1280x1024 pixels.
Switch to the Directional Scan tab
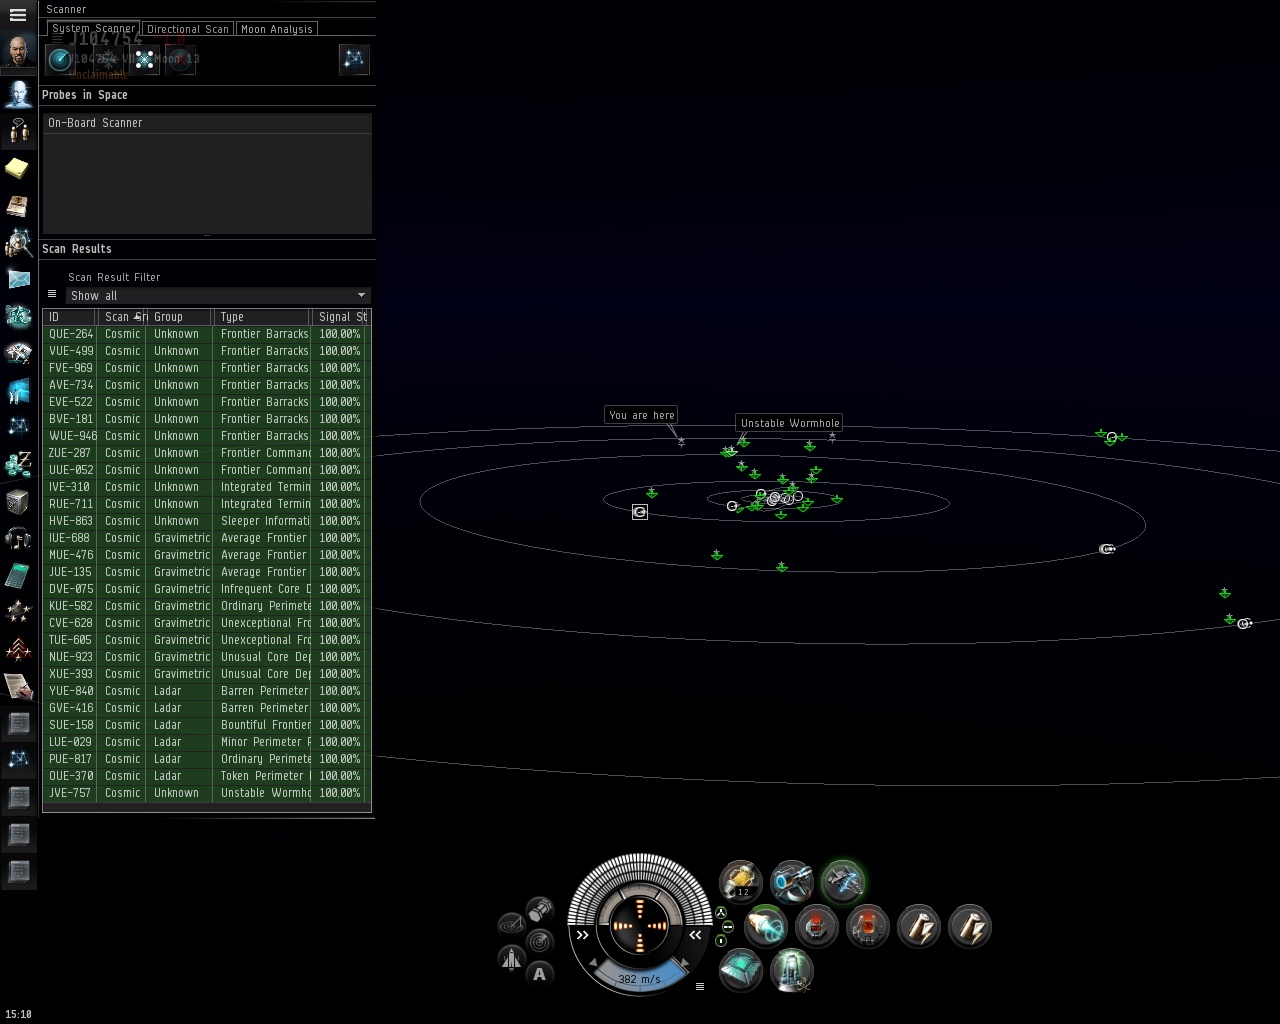click(188, 29)
